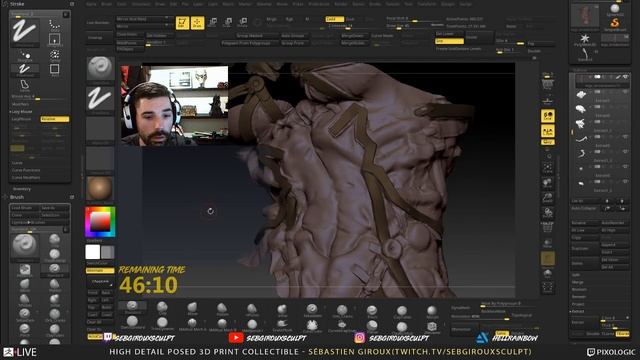Screen dimensions: 640x360
Task: Open current brush thumbnail on left shelf
Action: point(100,69)
